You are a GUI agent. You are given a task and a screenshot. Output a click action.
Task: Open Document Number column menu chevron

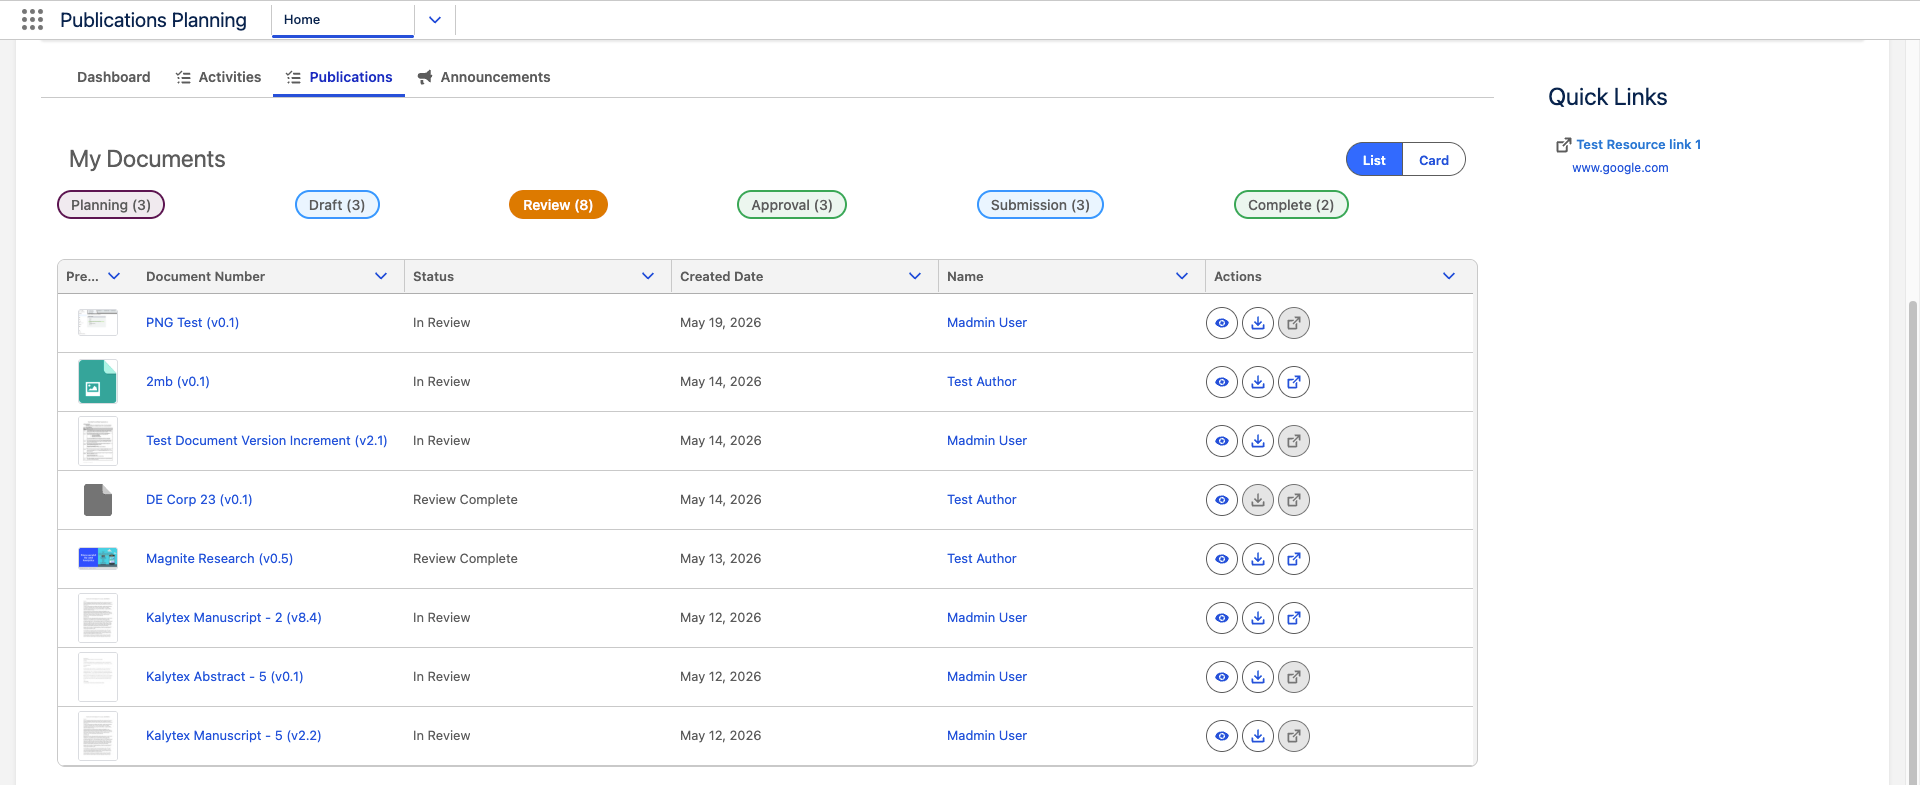(381, 276)
